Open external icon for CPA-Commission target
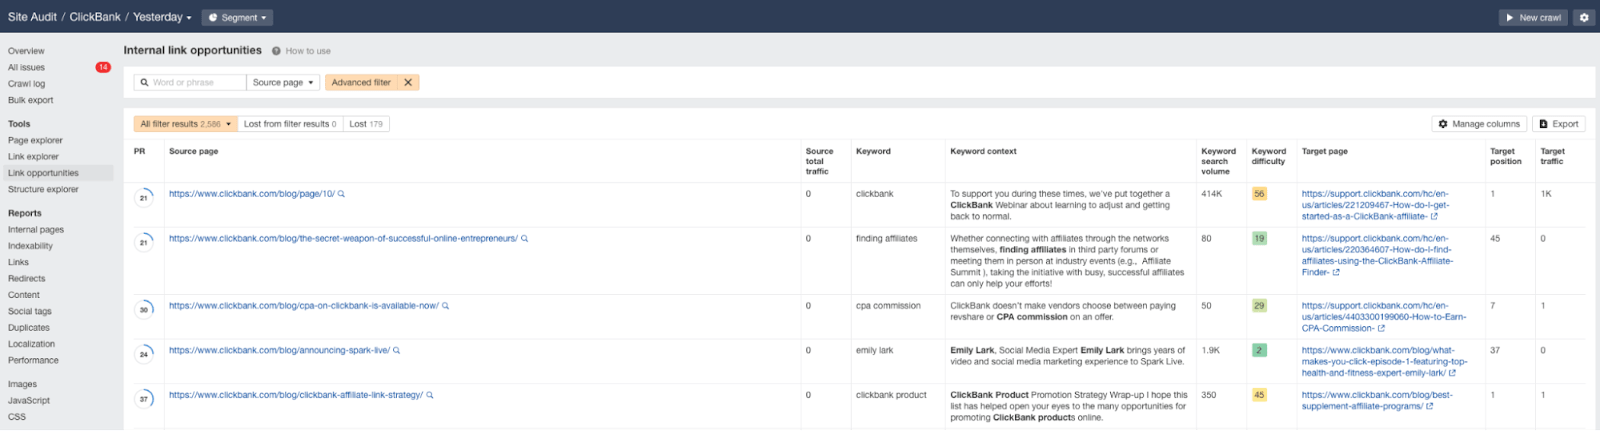 [1381, 328]
